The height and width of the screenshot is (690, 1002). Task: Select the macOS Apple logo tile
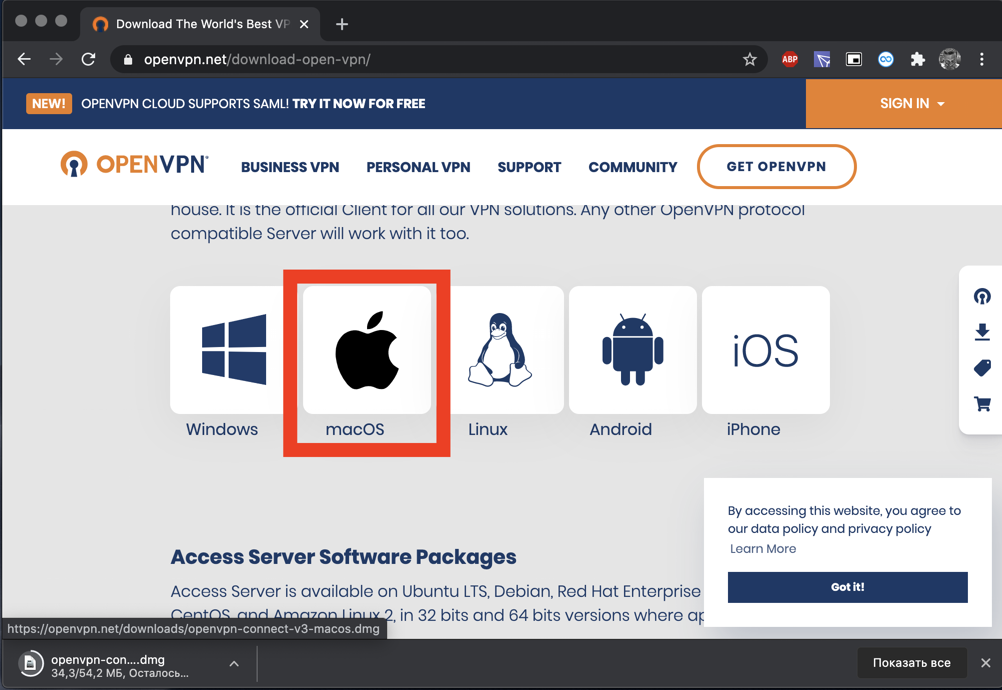tap(367, 350)
